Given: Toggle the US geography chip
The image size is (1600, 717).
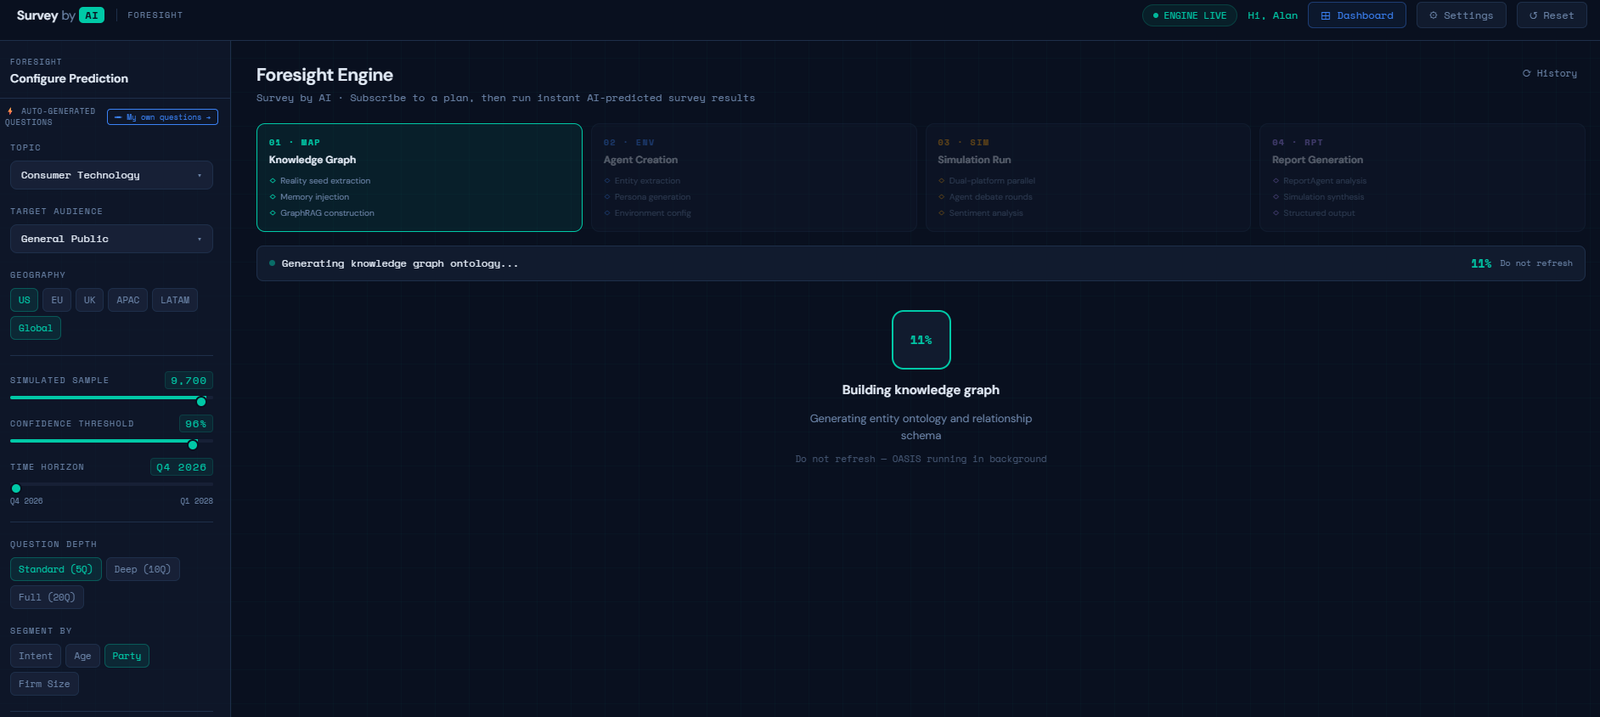Looking at the screenshot, I should click(24, 300).
